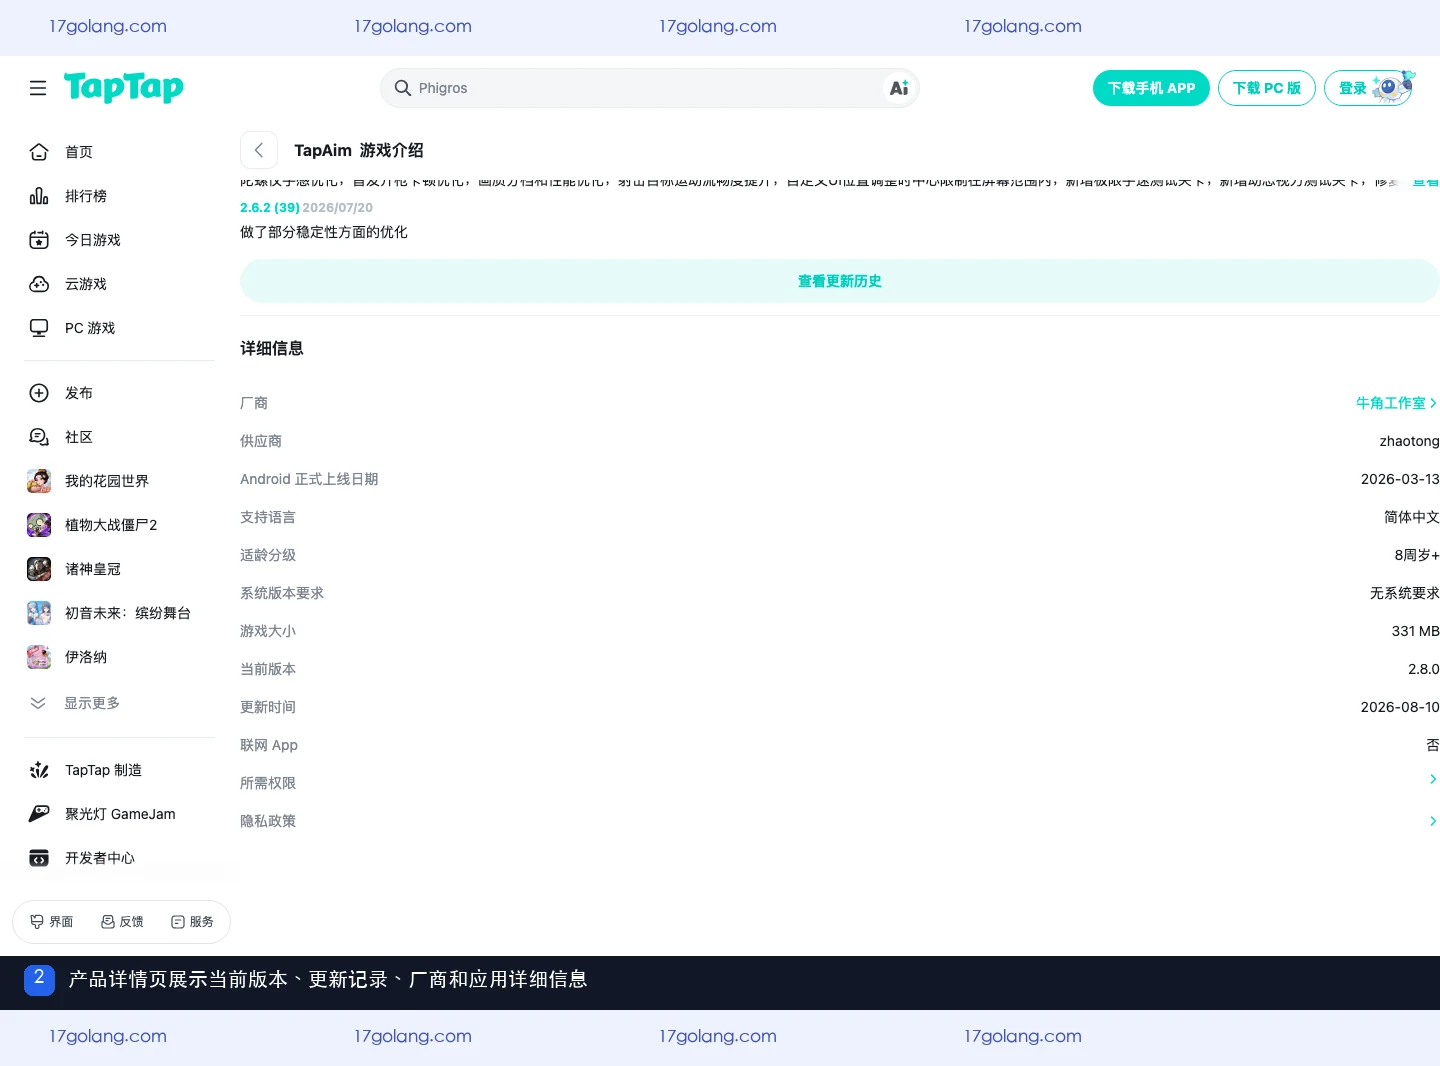Viewport: 1440px width, 1066px height.
Task: Click the 所需权限 label
Action: tap(268, 783)
